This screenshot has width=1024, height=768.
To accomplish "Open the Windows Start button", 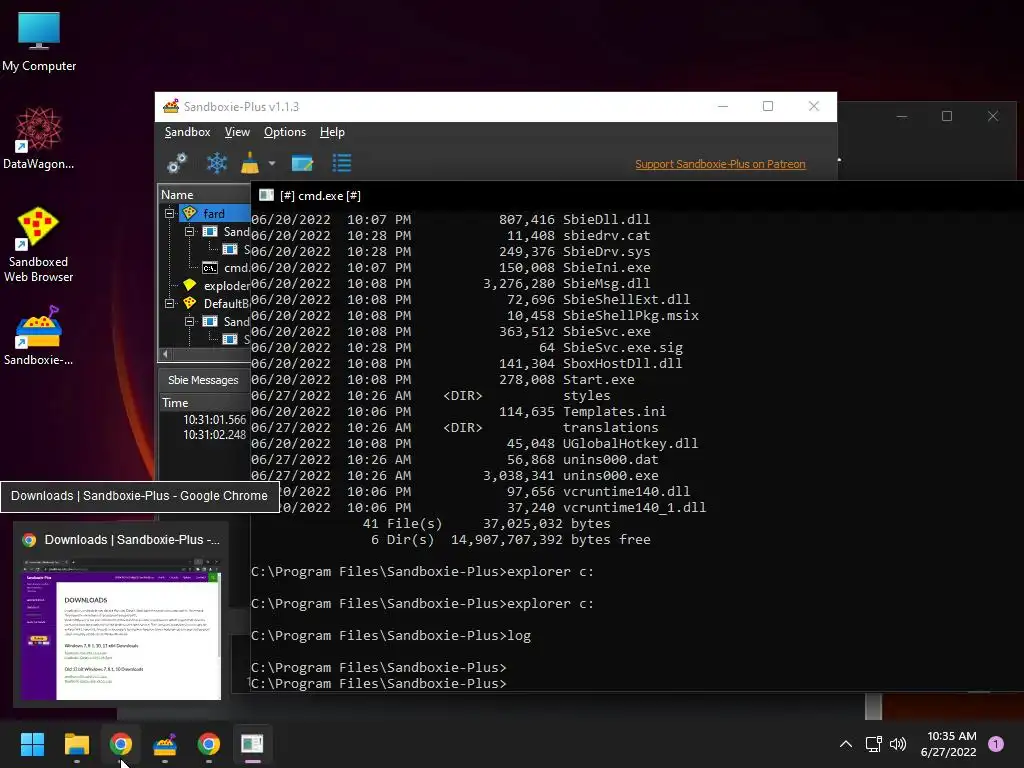I will coord(32,744).
